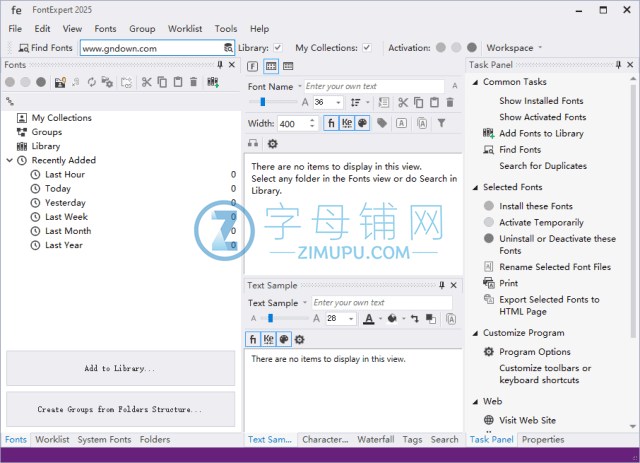This screenshot has height=463, width=640.
Task: Toggle the tiles view mode button
Action: (x=271, y=66)
